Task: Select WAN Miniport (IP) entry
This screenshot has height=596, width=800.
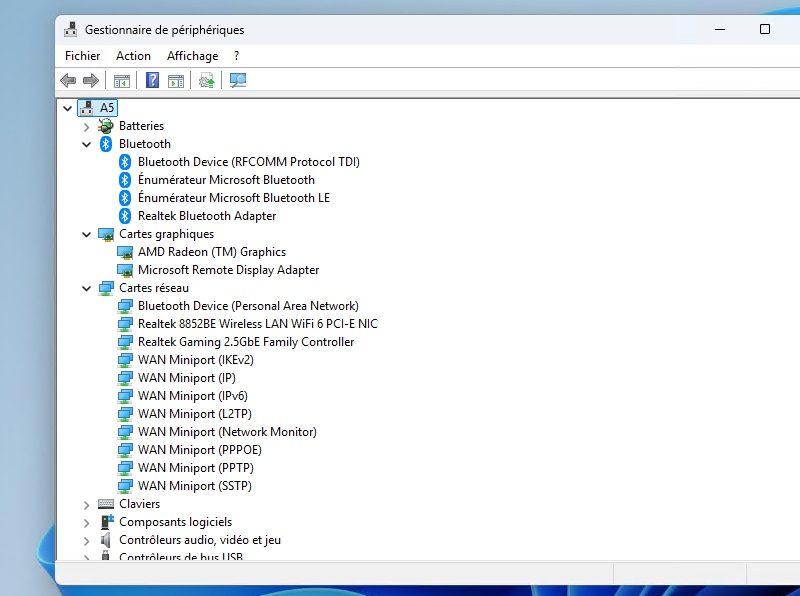Action: tap(187, 378)
